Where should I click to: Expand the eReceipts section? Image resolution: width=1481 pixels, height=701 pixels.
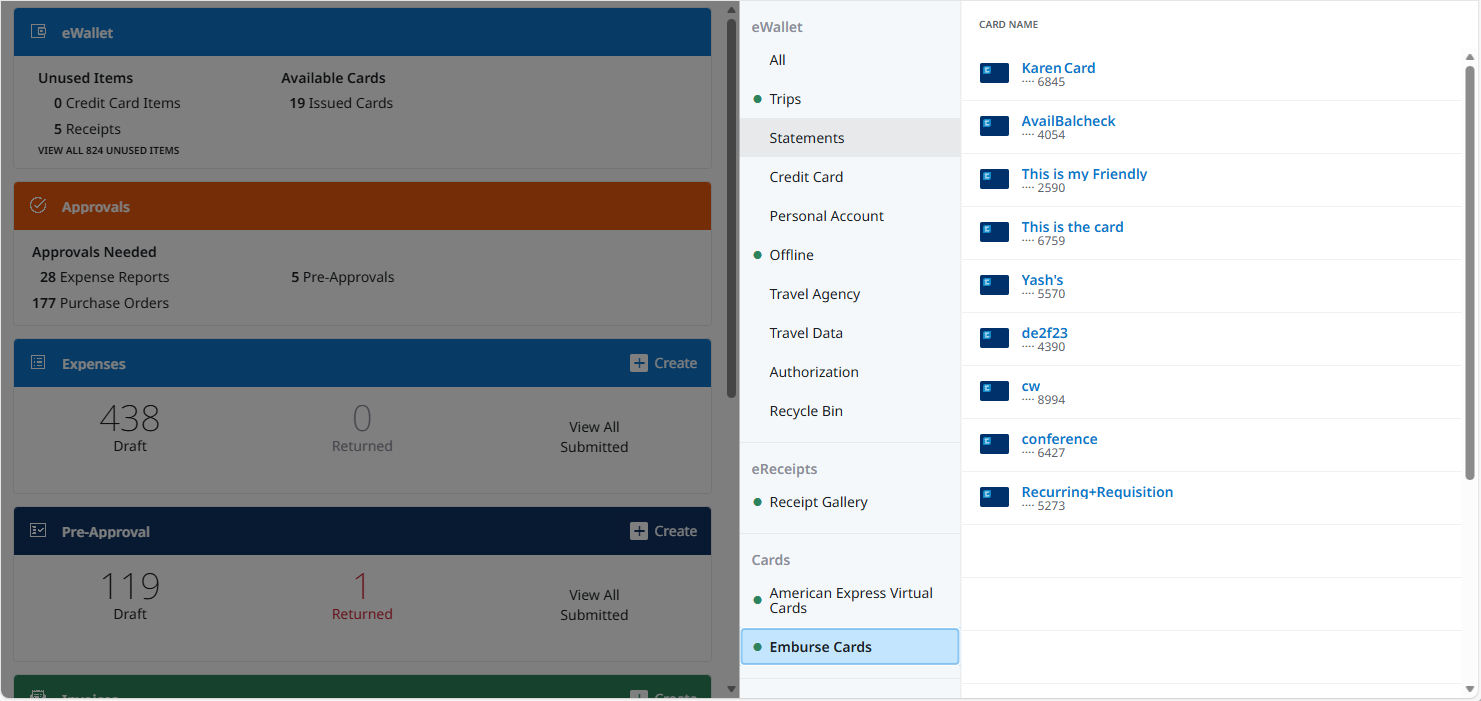coord(784,468)
